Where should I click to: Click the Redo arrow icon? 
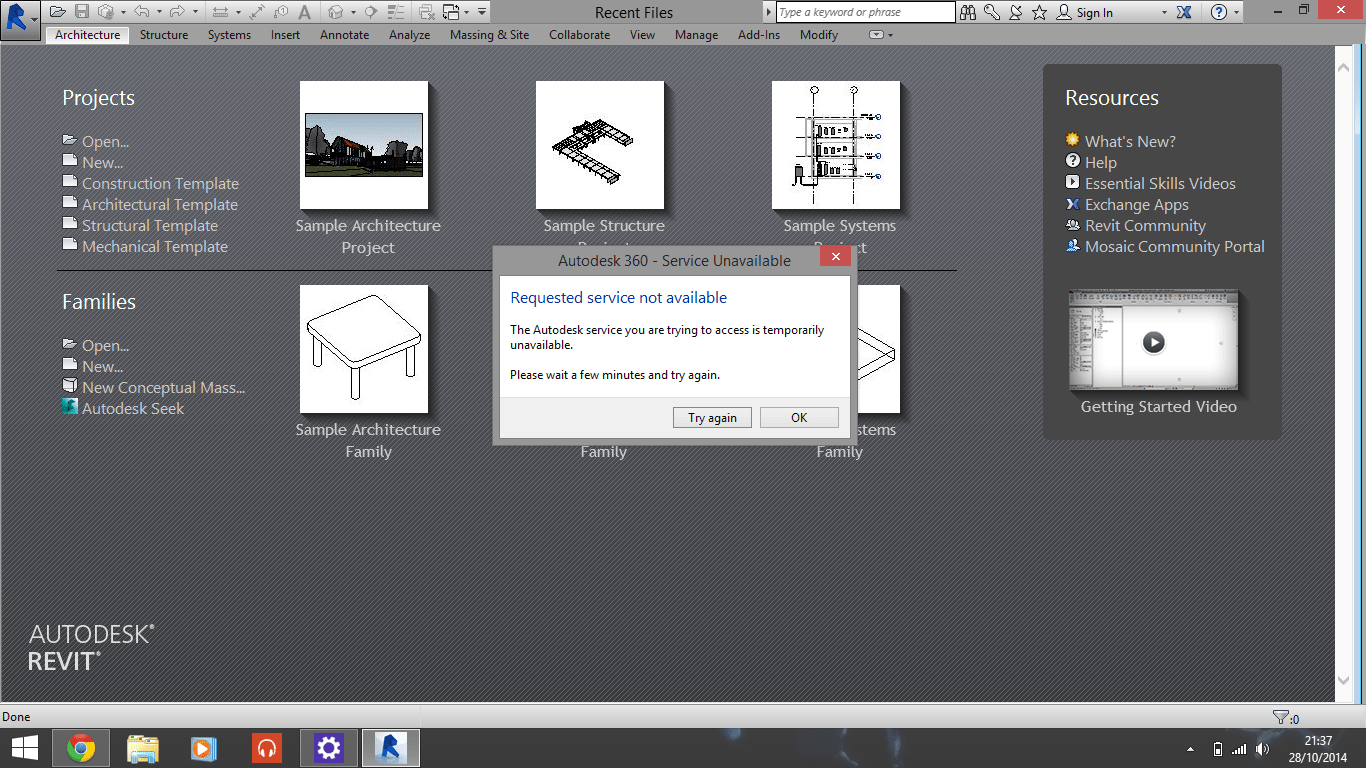(177, 12)
